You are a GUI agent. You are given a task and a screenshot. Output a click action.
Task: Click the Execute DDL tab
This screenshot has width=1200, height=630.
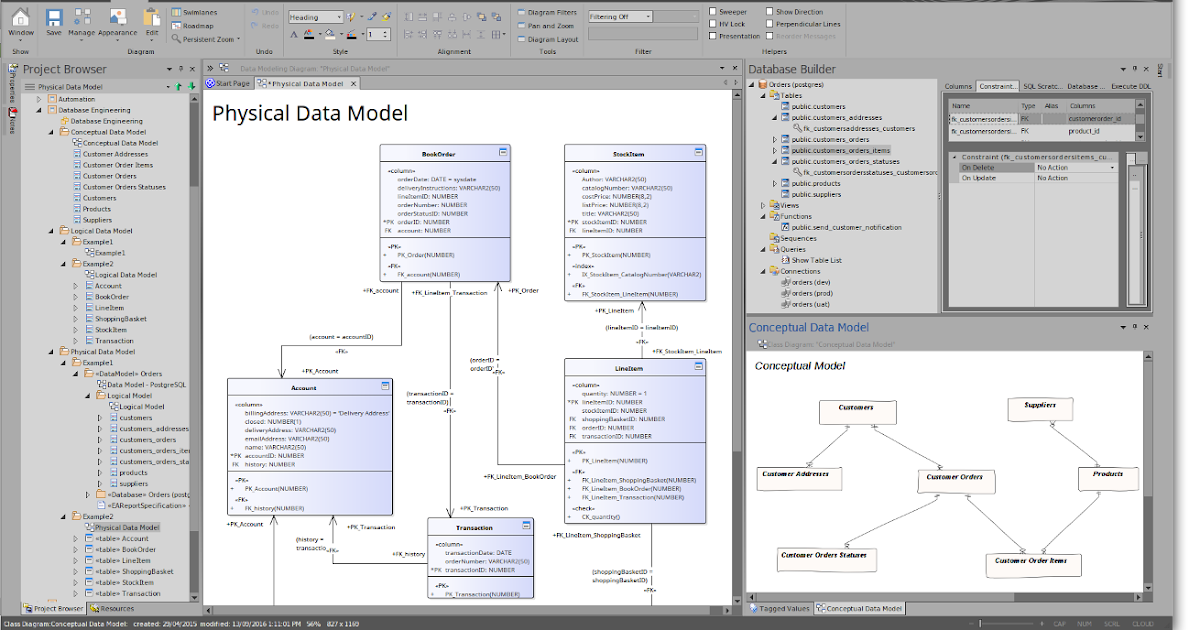click(1130, 86)
